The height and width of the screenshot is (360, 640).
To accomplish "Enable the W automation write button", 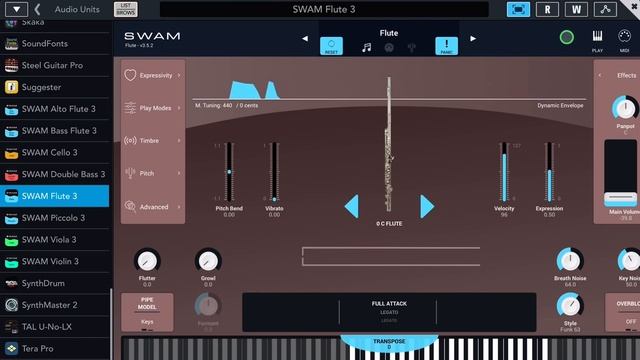I will coord(576,9).
